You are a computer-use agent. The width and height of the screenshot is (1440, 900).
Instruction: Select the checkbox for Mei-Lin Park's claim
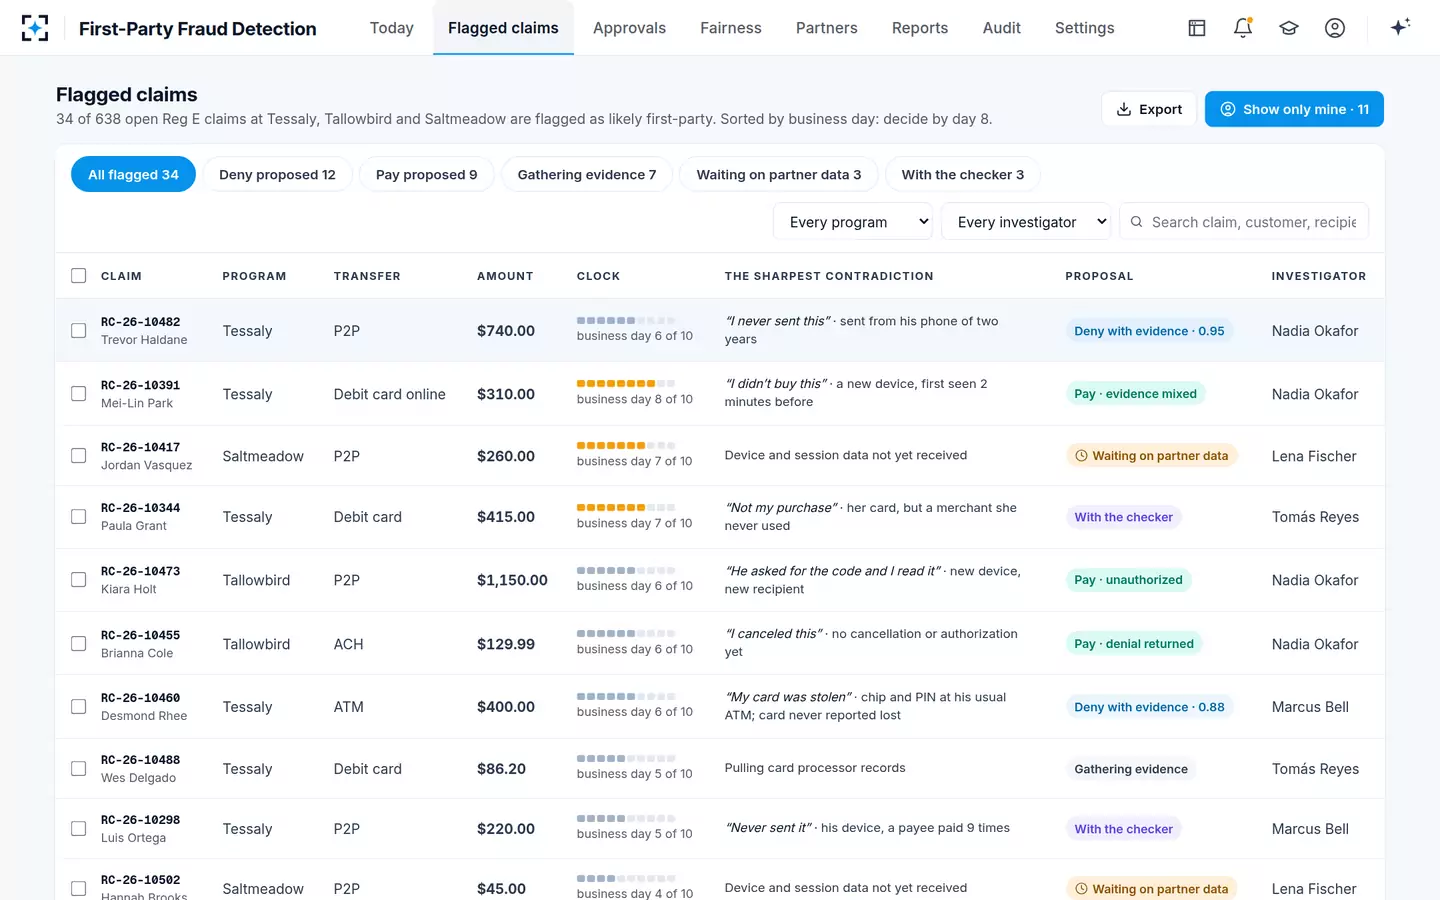click(x=79, y=394)
